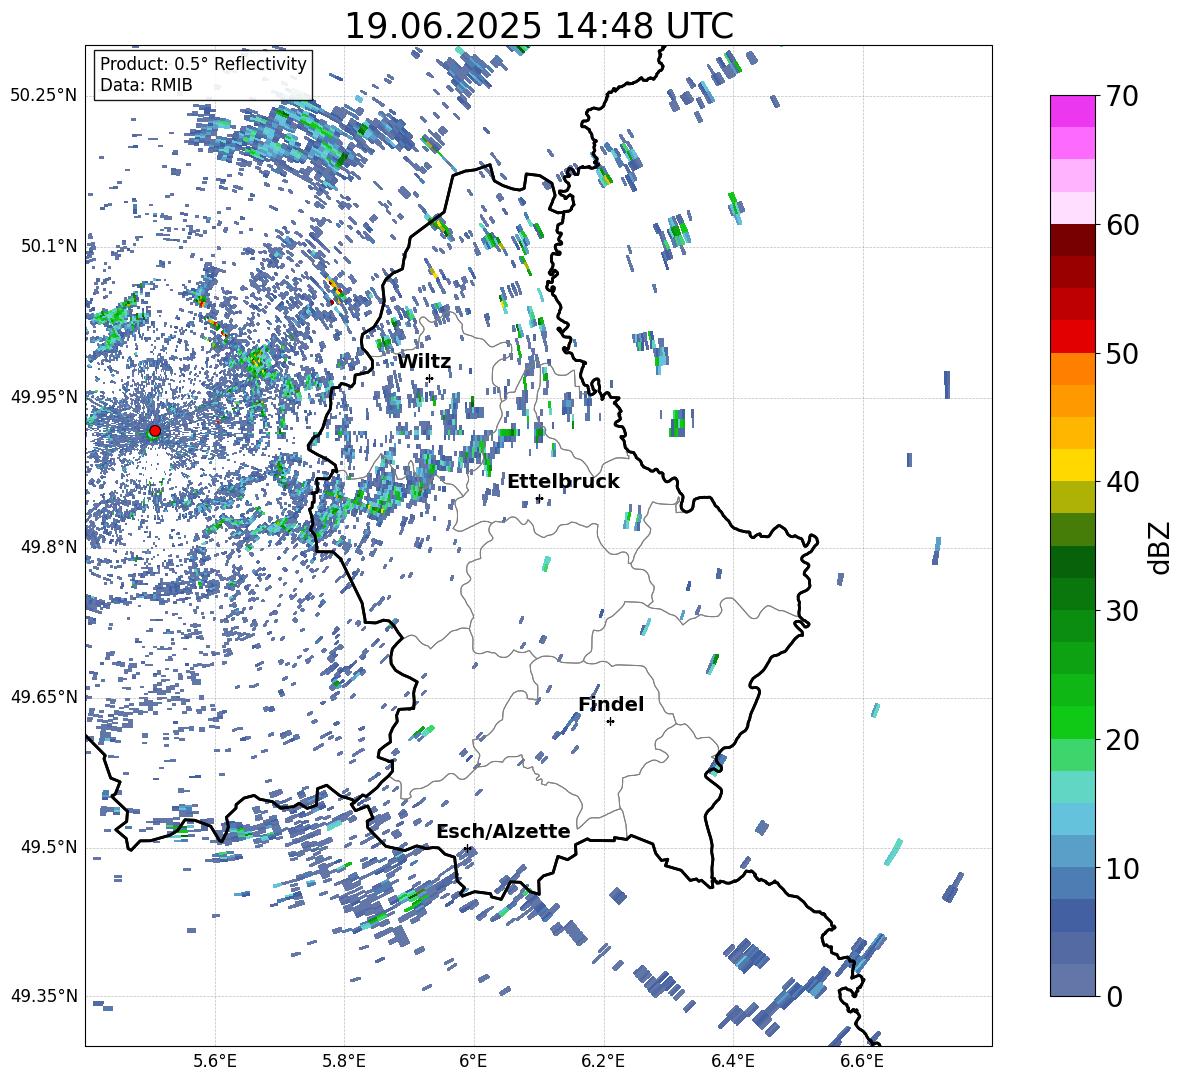
Task: Click the dark red colorbar segment below 60
Action: point(1073,240)
